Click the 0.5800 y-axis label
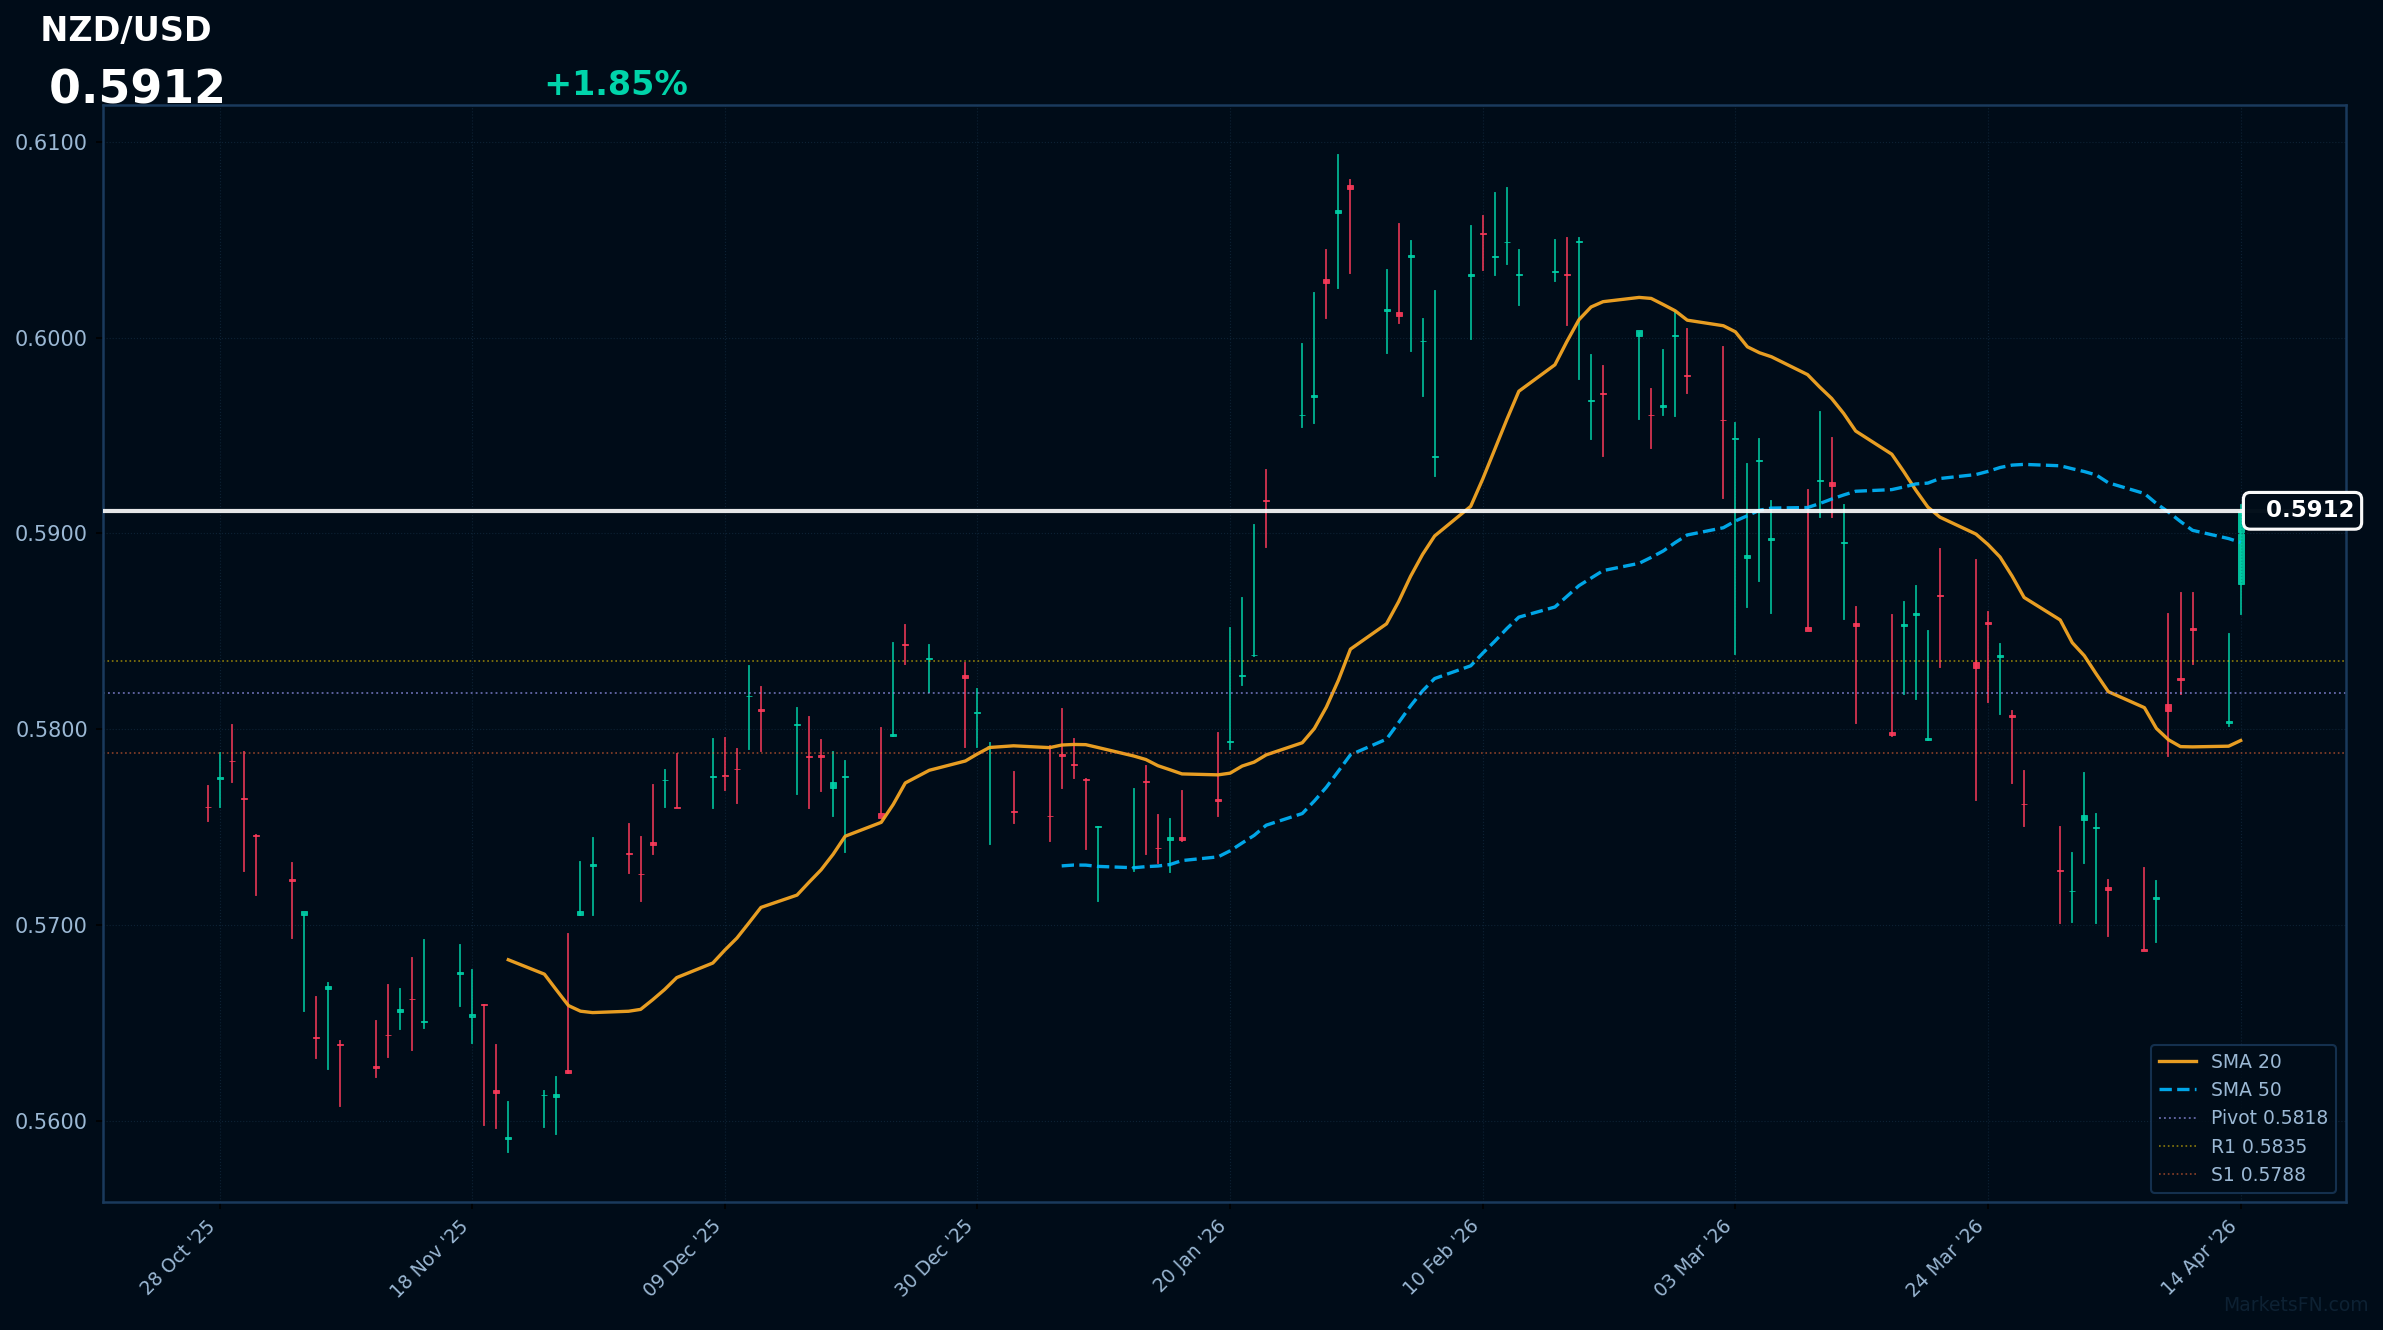Viewport: 2383px width, 1330px height. [51, 730]
